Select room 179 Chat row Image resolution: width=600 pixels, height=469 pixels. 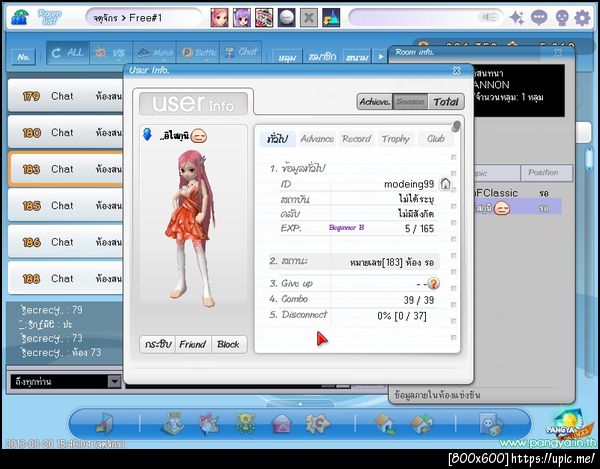pos(65,96)
